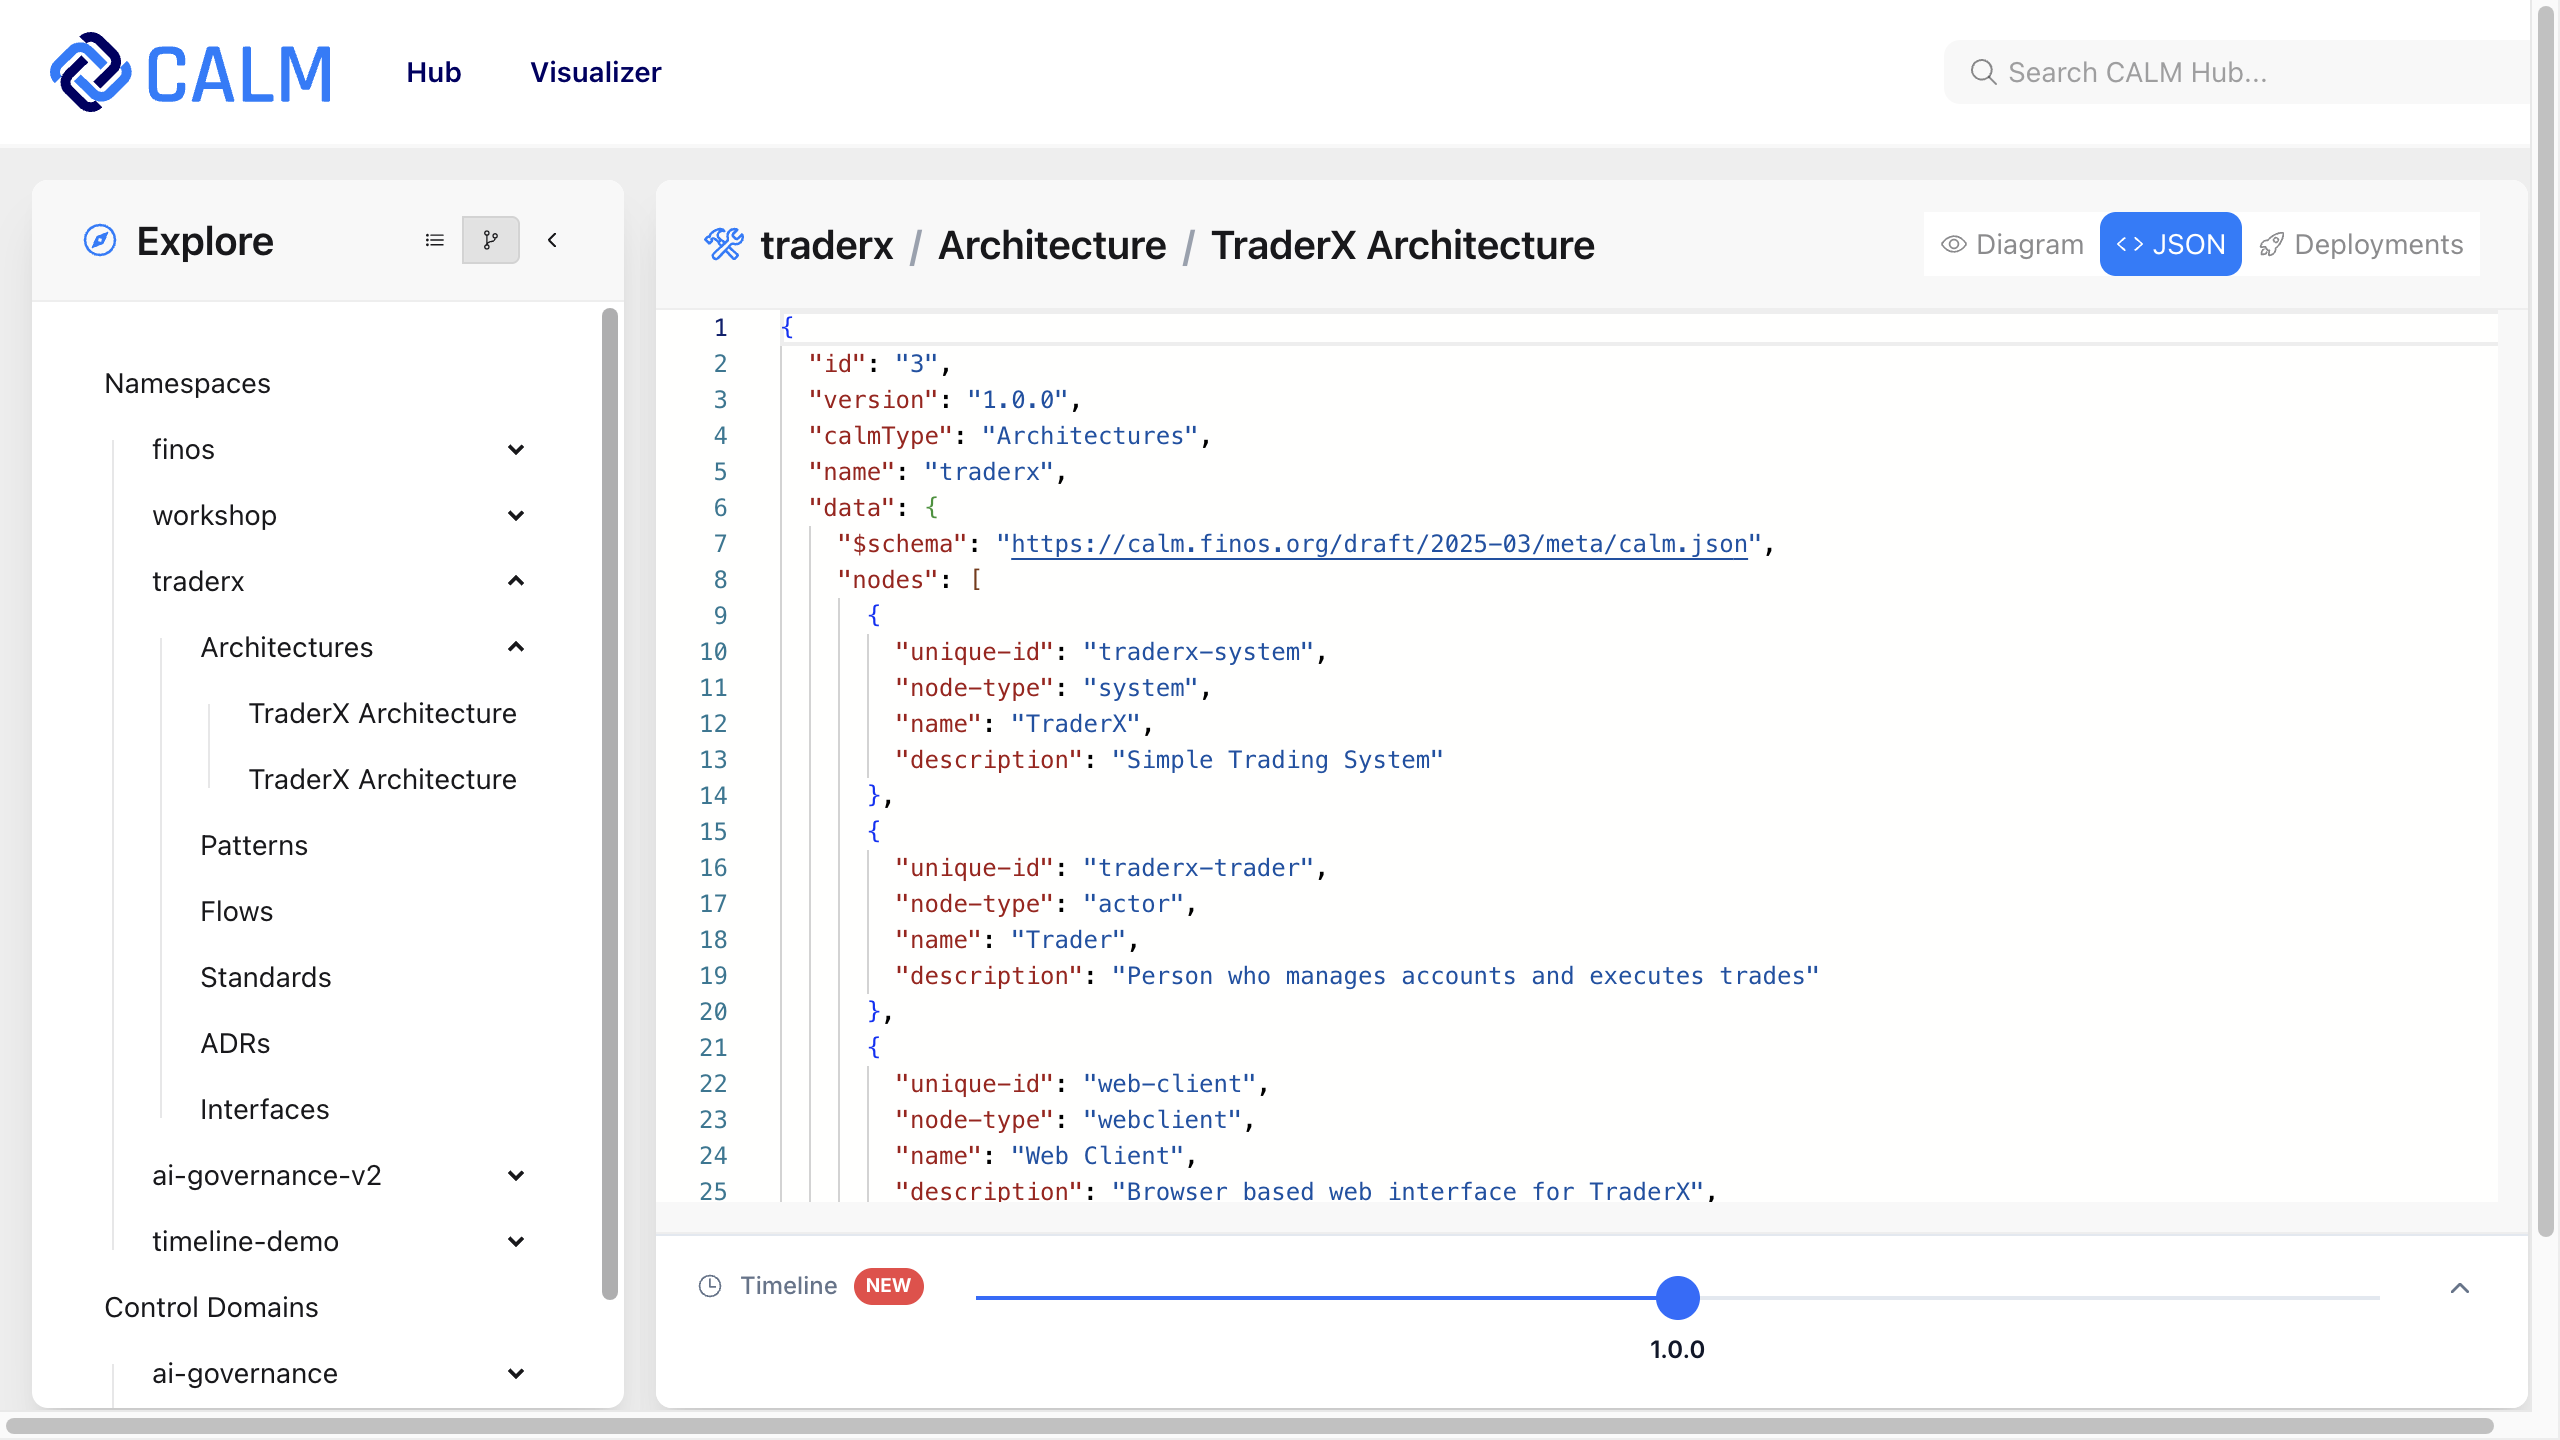Switch Explore panel to list view
Viewport: 2560px width, 1440px height.
434,240
